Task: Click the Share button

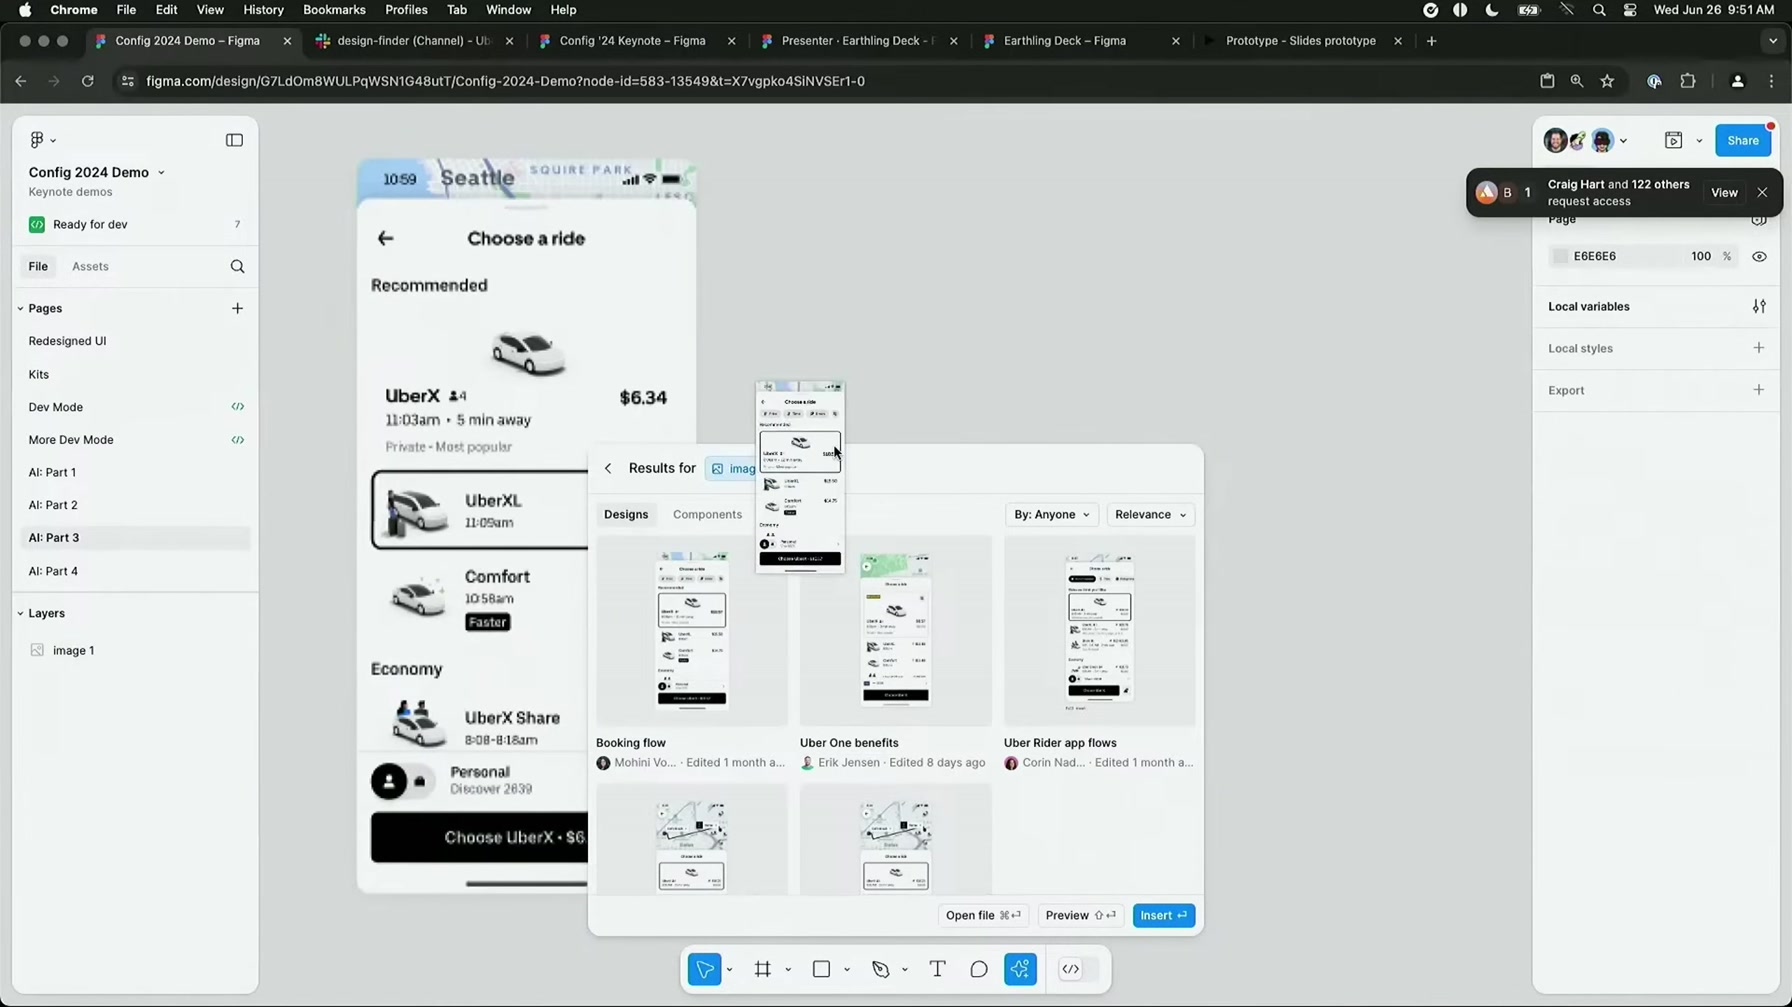Action: tap(1742, 141)
